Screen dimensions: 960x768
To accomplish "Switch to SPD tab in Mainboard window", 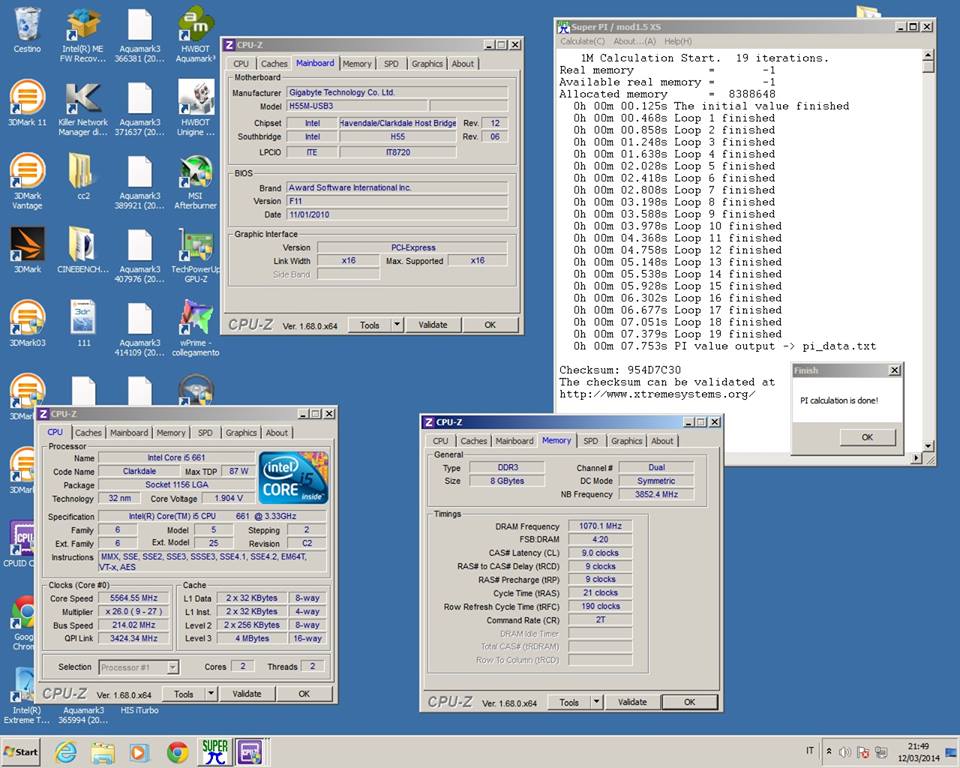I will 391,64.
